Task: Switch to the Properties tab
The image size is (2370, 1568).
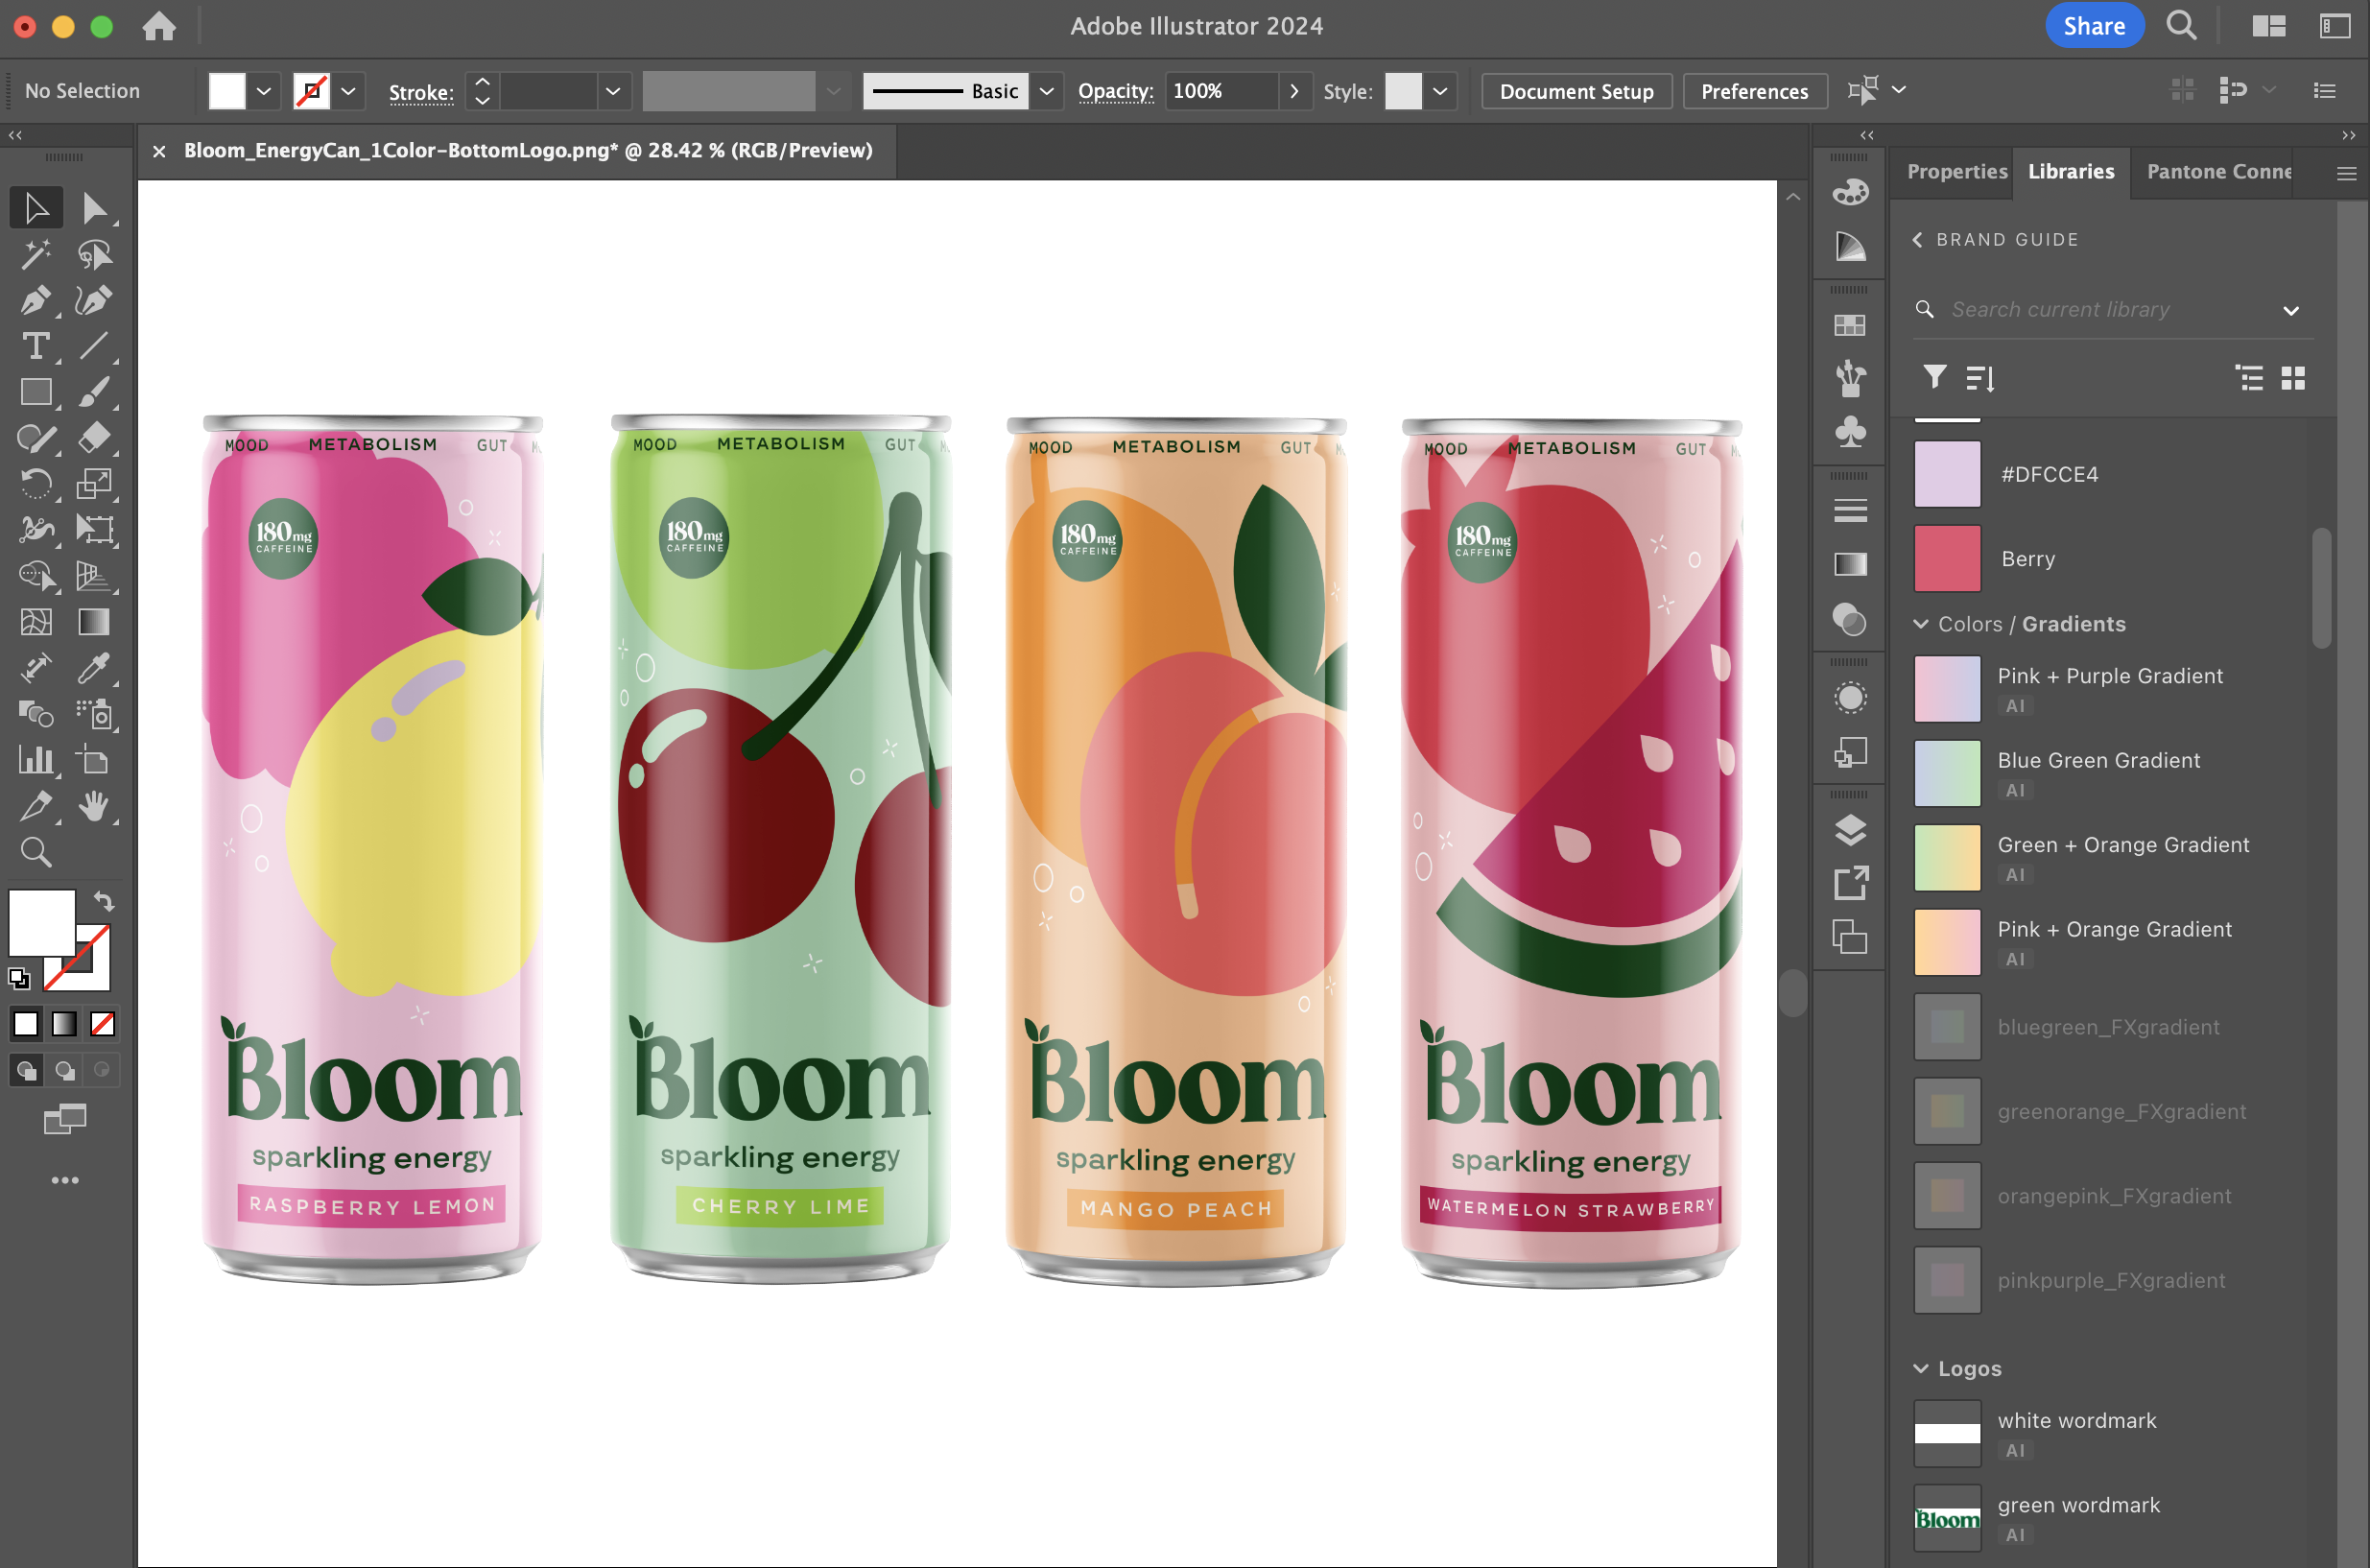Action: click(x=1956, y=171)
